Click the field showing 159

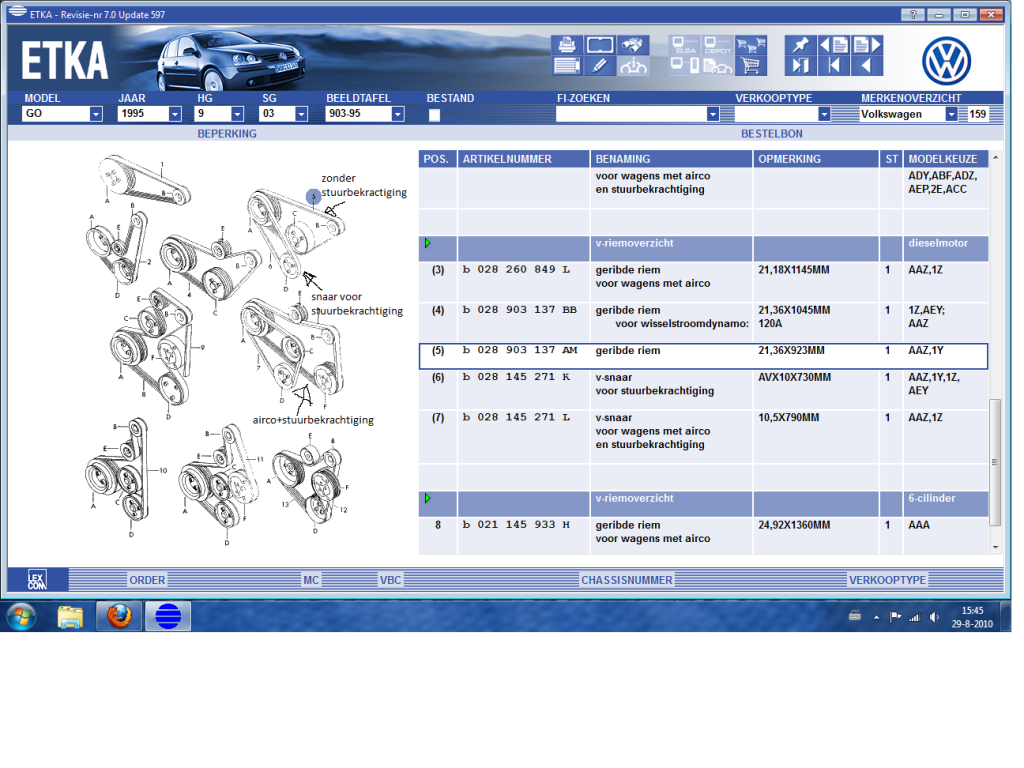pyautogui.click(x=978, y=114)
